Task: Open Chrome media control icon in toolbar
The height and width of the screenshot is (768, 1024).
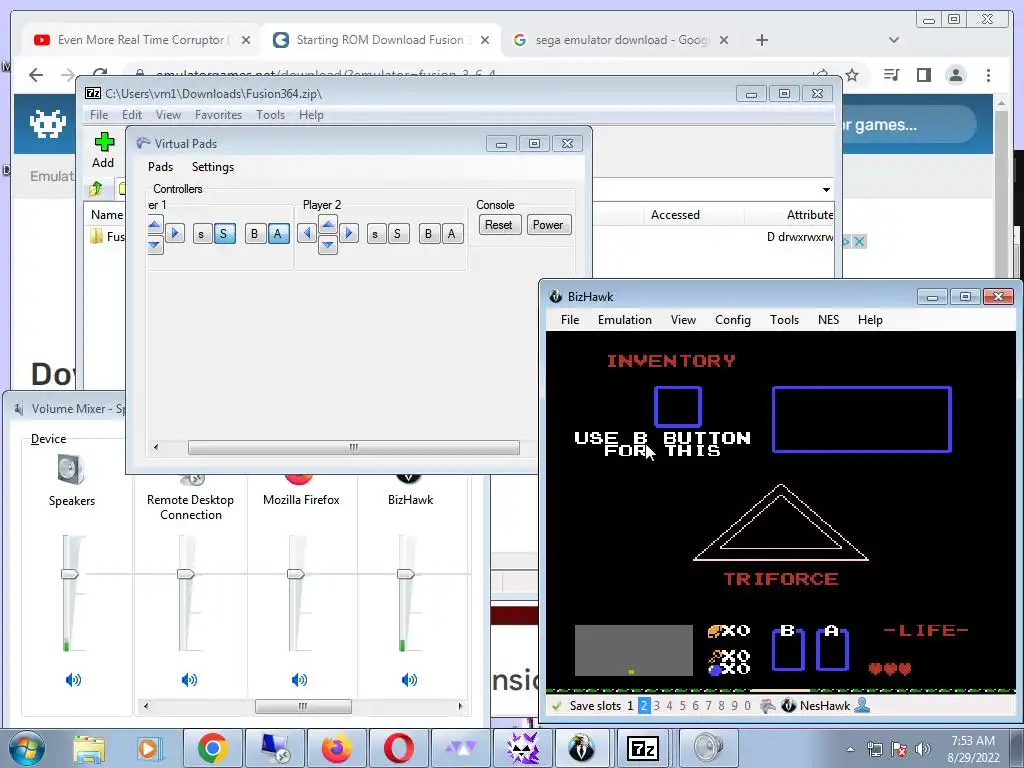Action: click(891, 75)
